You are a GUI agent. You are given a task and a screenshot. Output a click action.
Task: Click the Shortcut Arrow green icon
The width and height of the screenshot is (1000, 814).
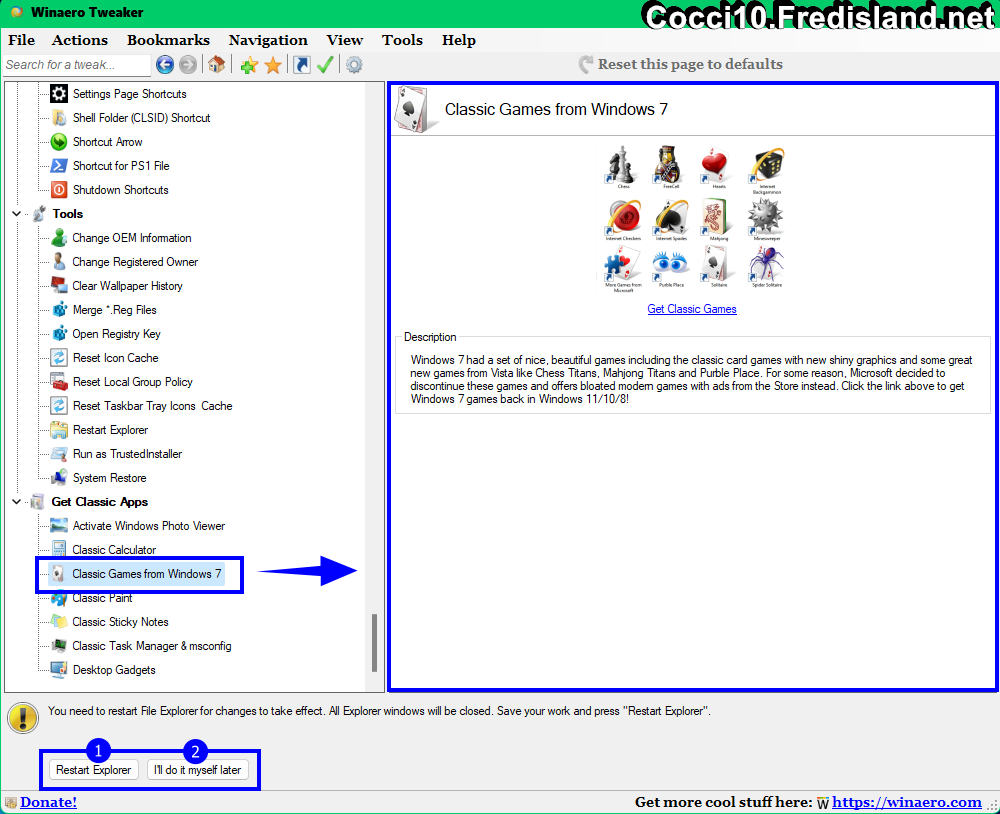(59, 142)
